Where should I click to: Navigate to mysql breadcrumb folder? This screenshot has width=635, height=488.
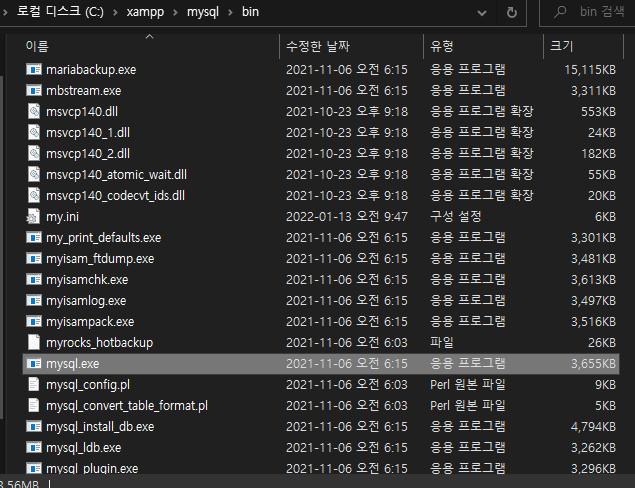(203, 12)
